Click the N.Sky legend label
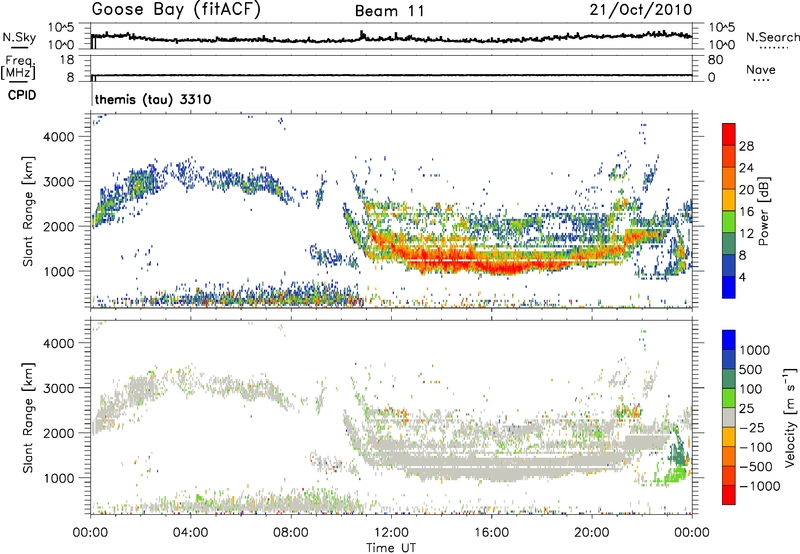The image size is (800, 554). (x=19, y=37)
